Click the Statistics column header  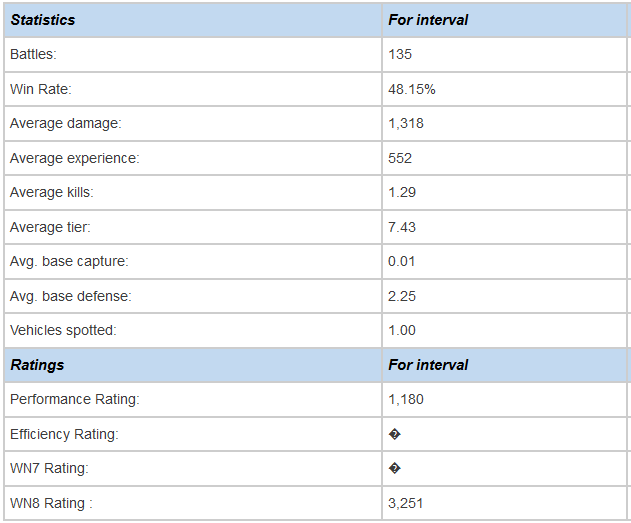click(43, 20)
